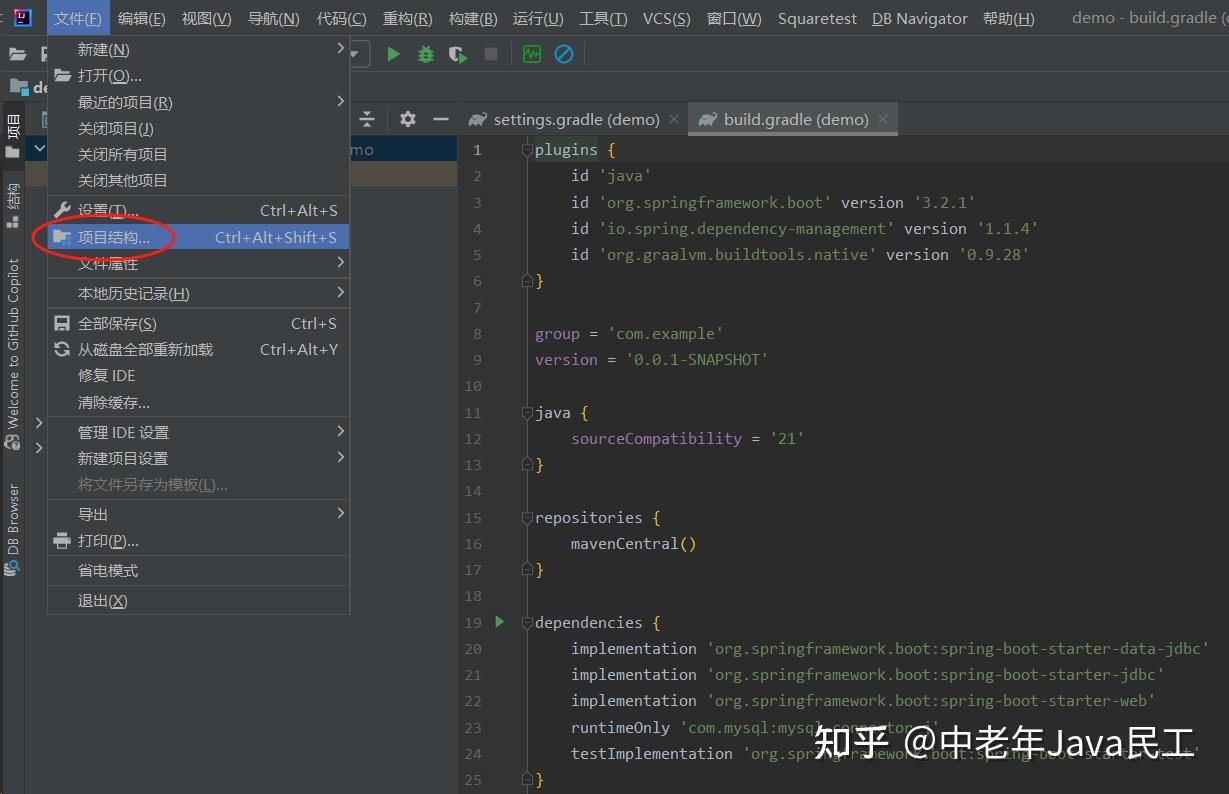Click the blue no-coverage icon
1229x794 pixels.
click(563, 54)
